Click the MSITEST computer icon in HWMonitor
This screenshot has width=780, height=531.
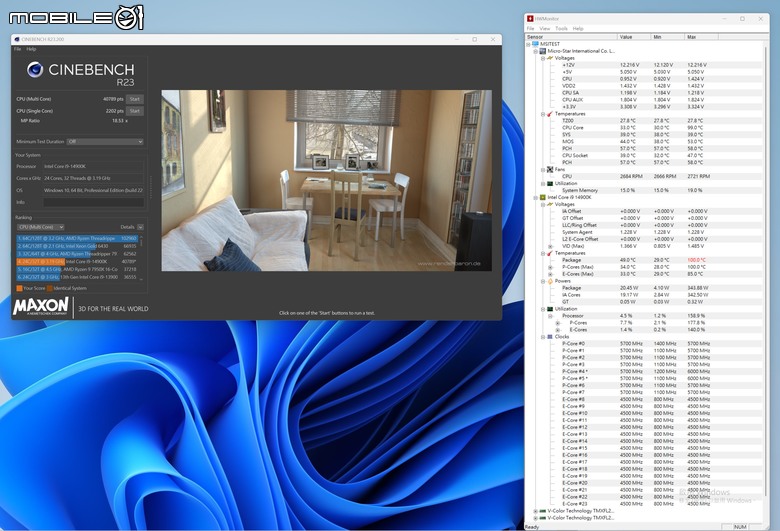pyautogui.click(x=535, y=44)
